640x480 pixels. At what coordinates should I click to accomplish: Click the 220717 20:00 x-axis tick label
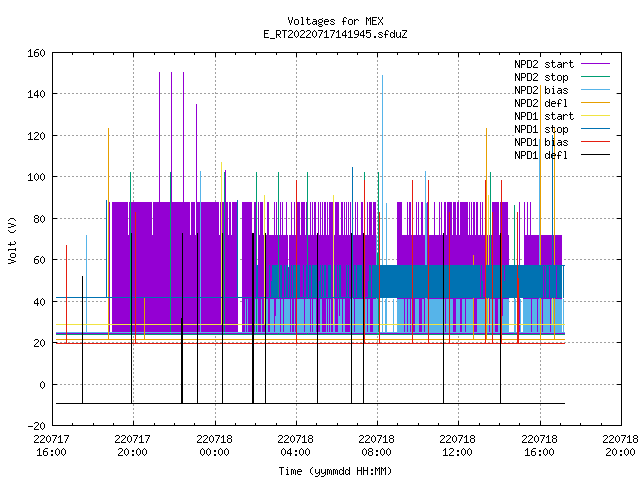point(132,446)
